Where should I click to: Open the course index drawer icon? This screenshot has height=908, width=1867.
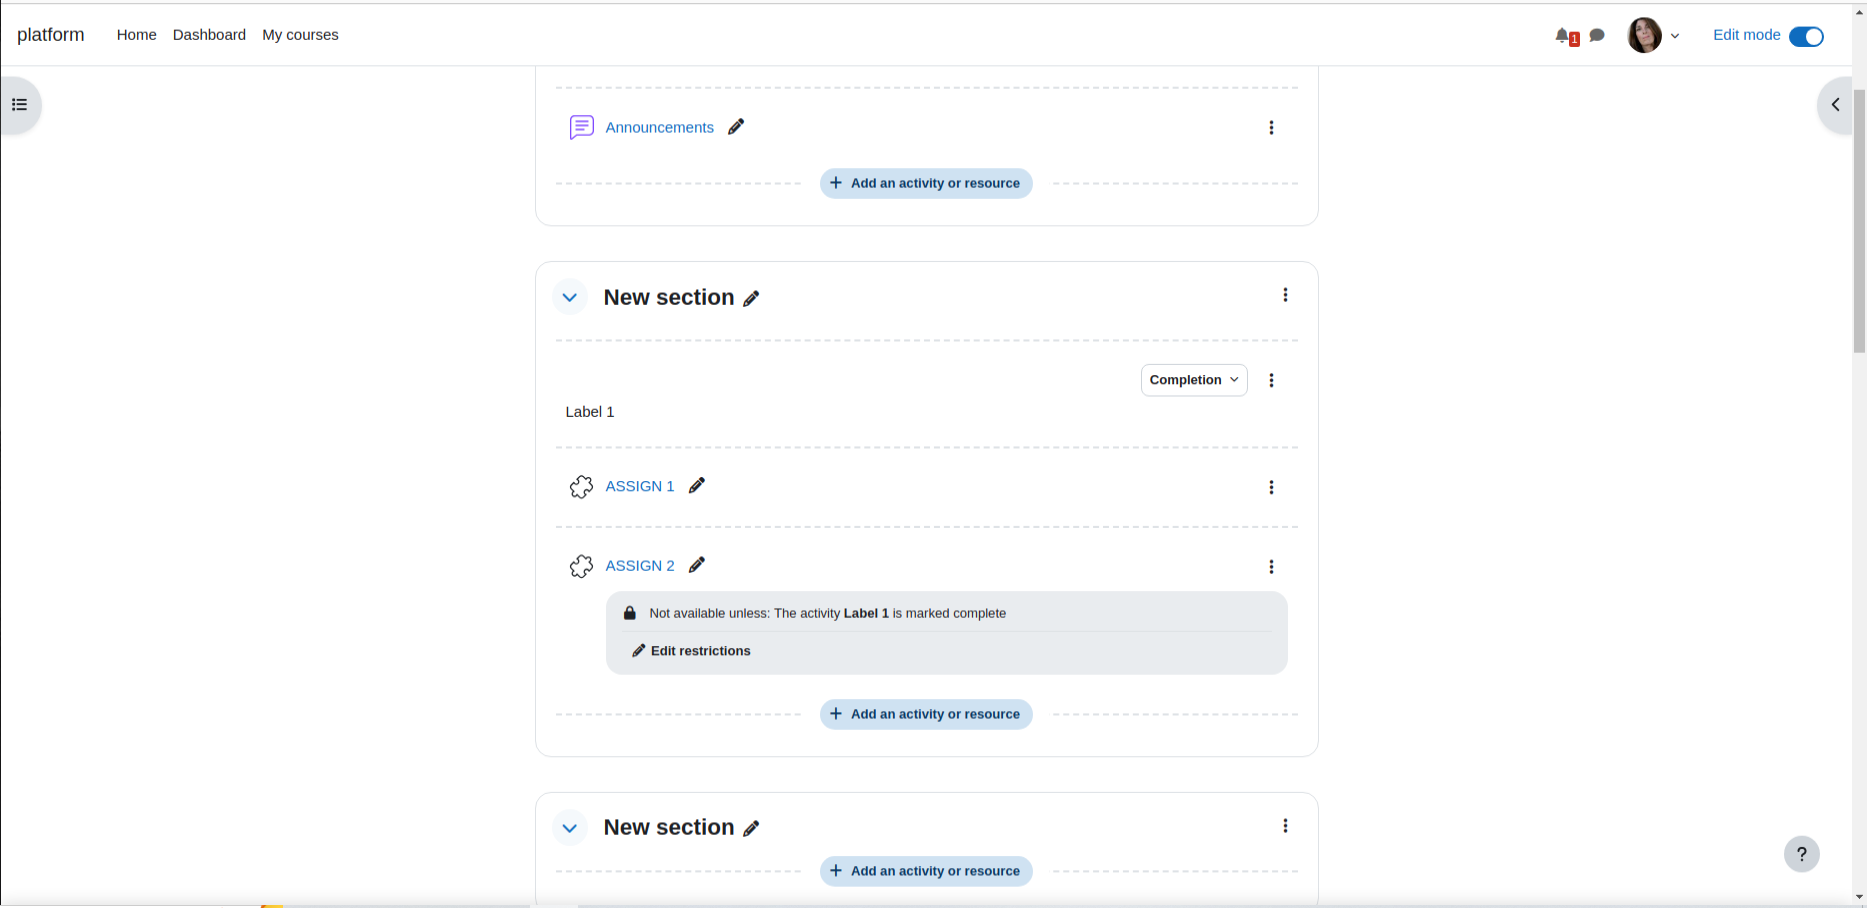19,105
